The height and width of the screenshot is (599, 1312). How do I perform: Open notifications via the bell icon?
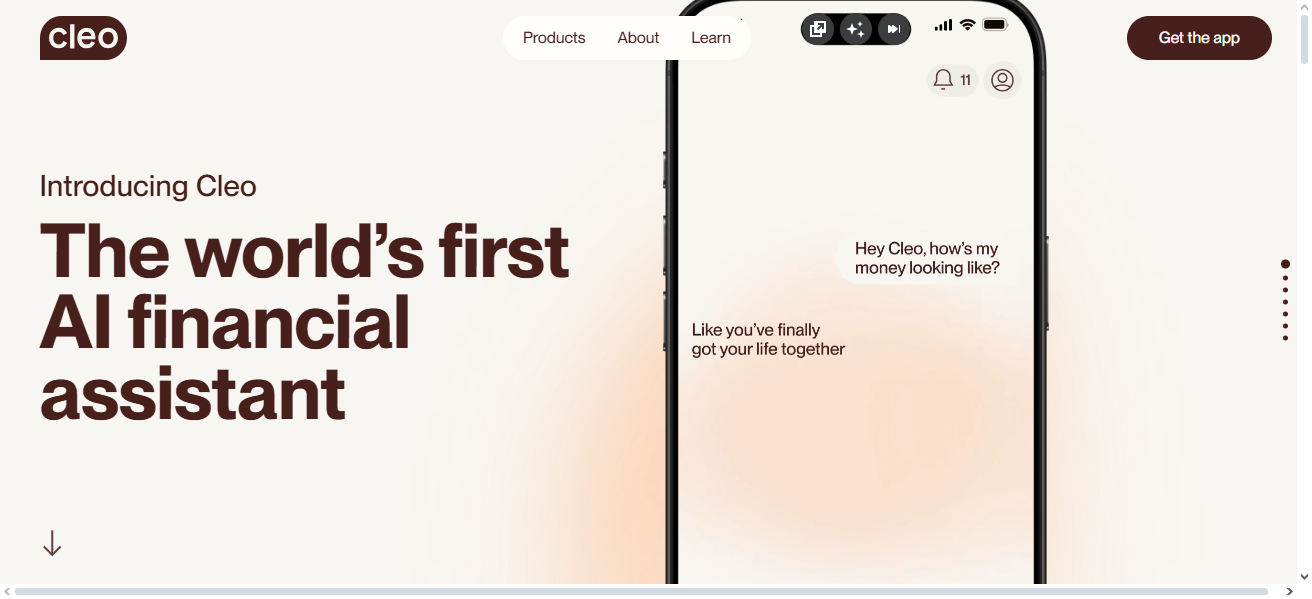coord(943,80)
